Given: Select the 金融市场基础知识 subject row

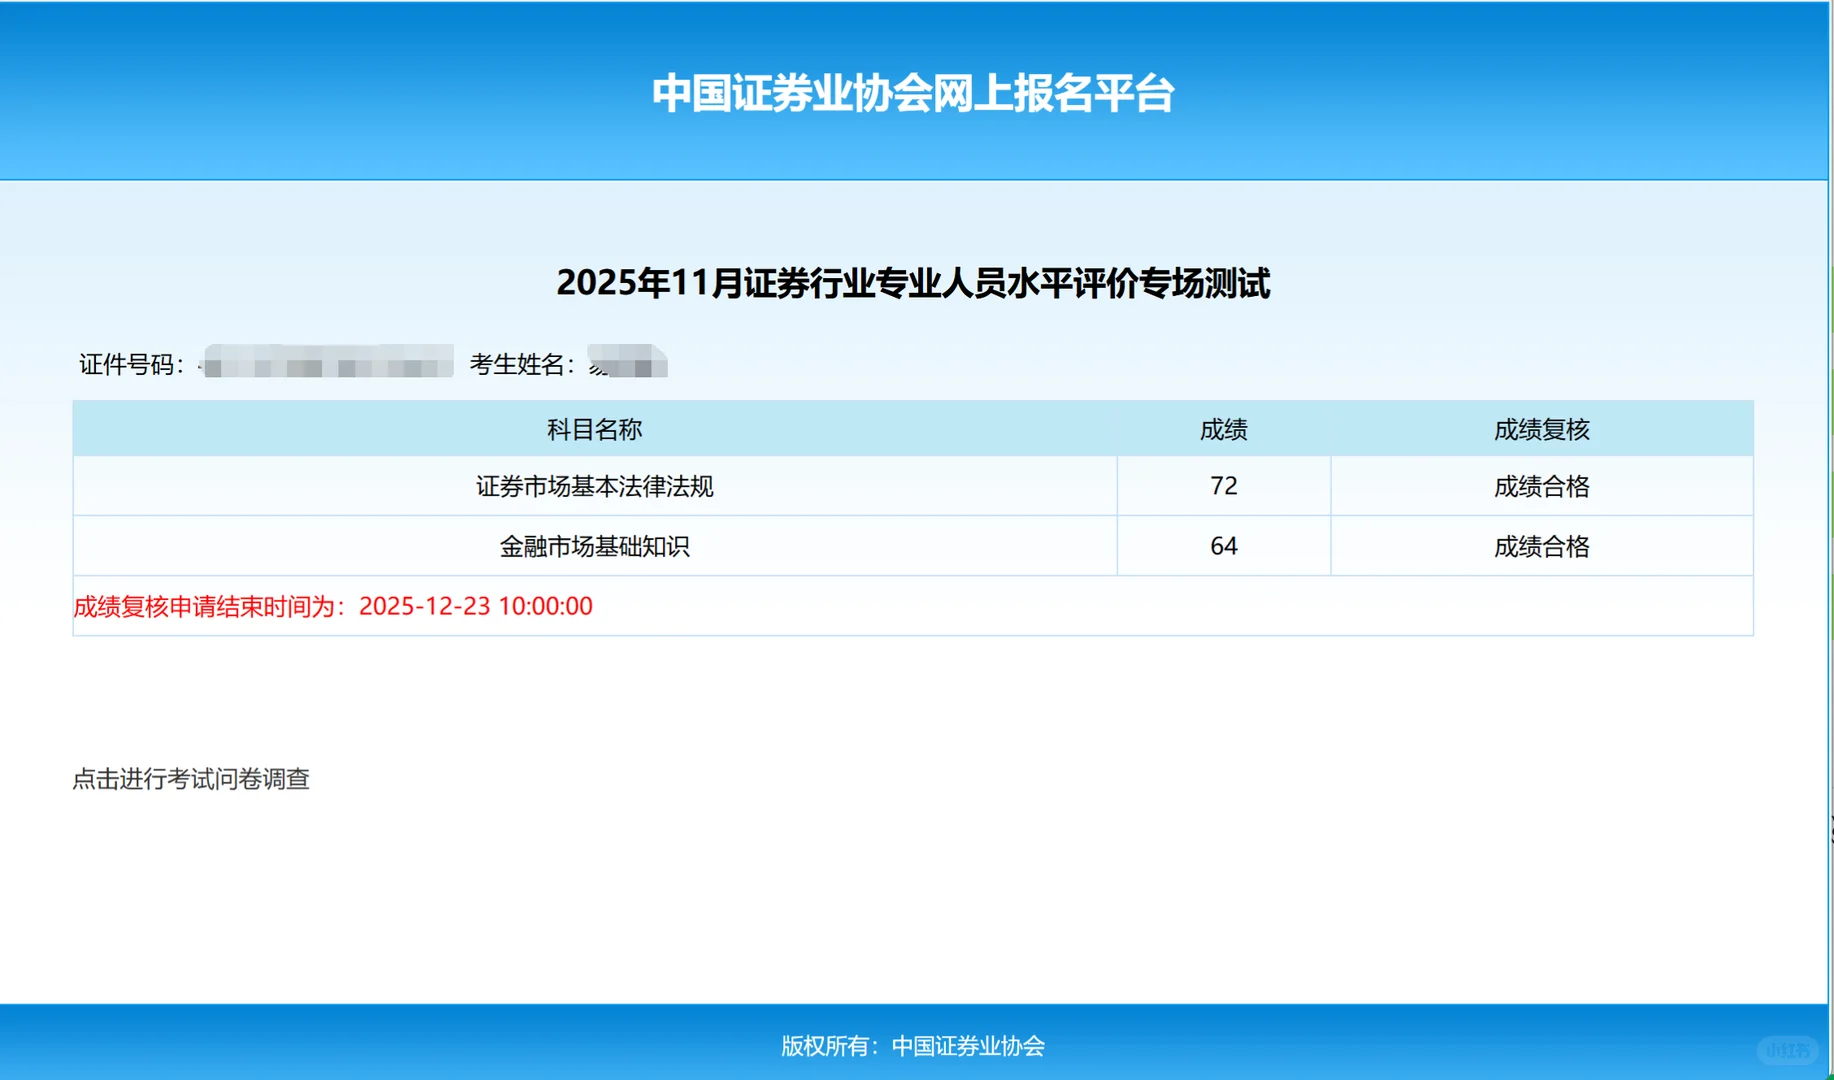Looking at the screenshot, I should (x=594, y=546).
